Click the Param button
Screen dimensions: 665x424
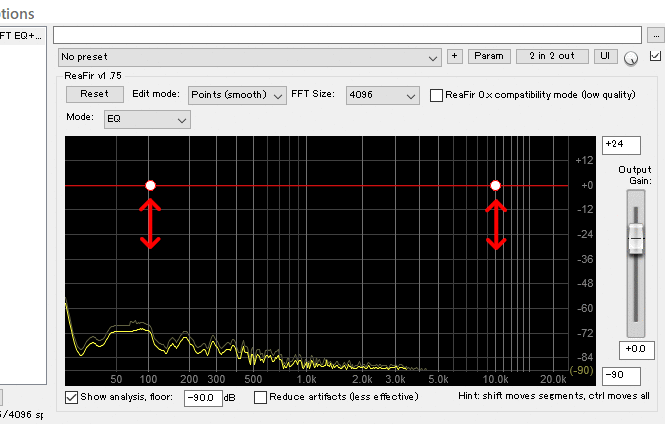pos(488,57)
